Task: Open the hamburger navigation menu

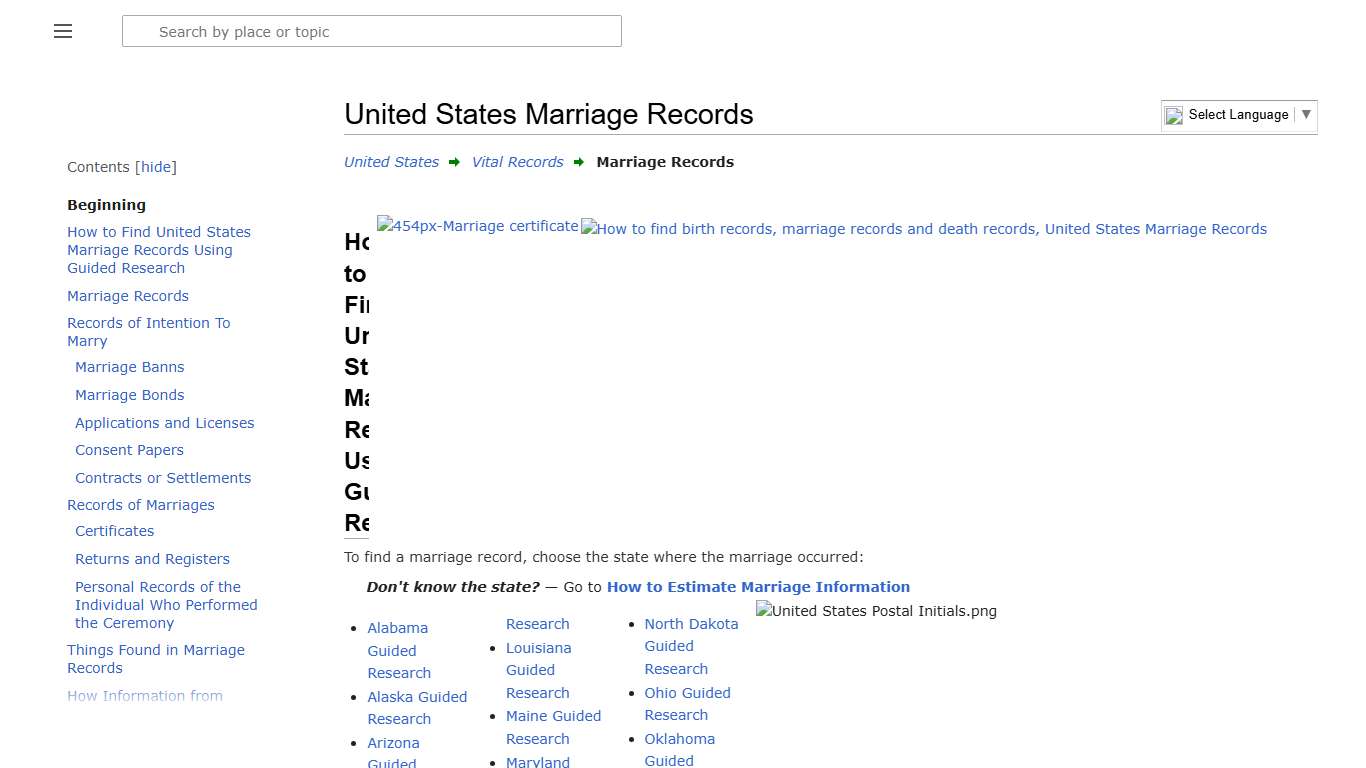Action: click(62, 31)
